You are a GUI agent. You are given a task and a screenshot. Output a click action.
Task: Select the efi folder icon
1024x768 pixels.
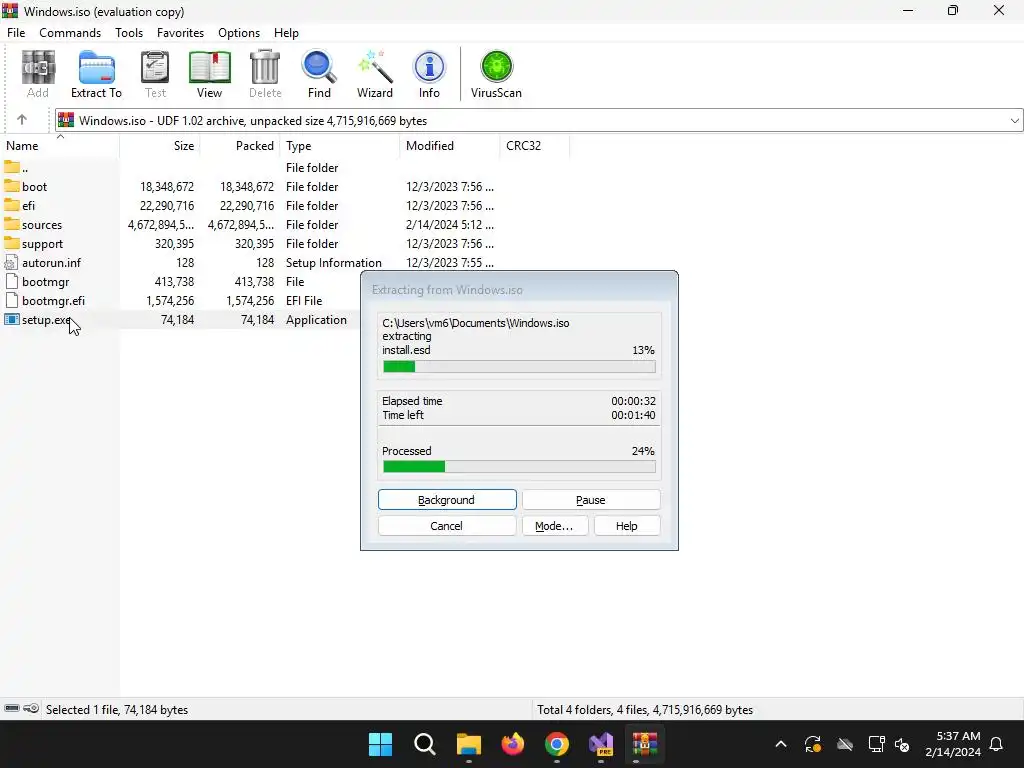pyautogui.click(x=12, y=205)
